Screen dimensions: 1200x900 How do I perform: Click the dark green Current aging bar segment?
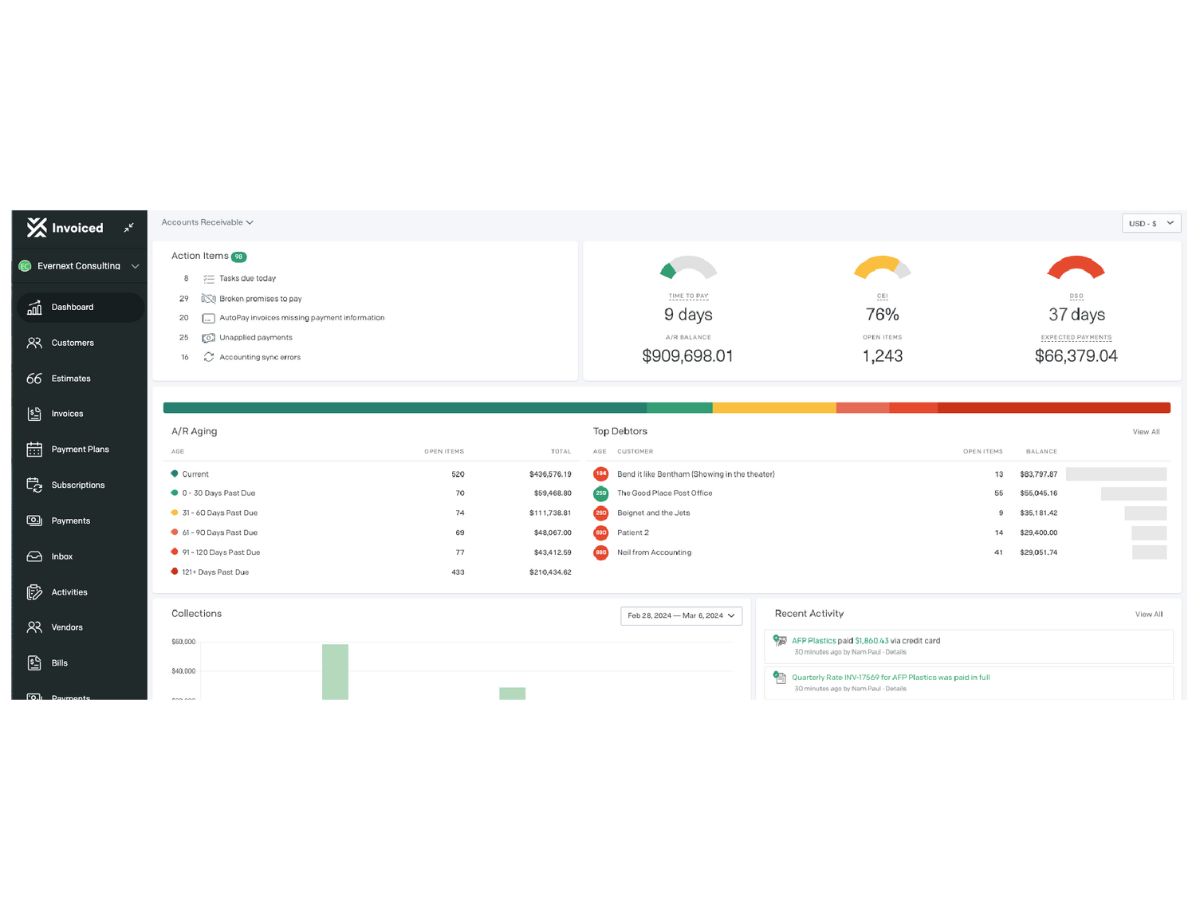405,408
